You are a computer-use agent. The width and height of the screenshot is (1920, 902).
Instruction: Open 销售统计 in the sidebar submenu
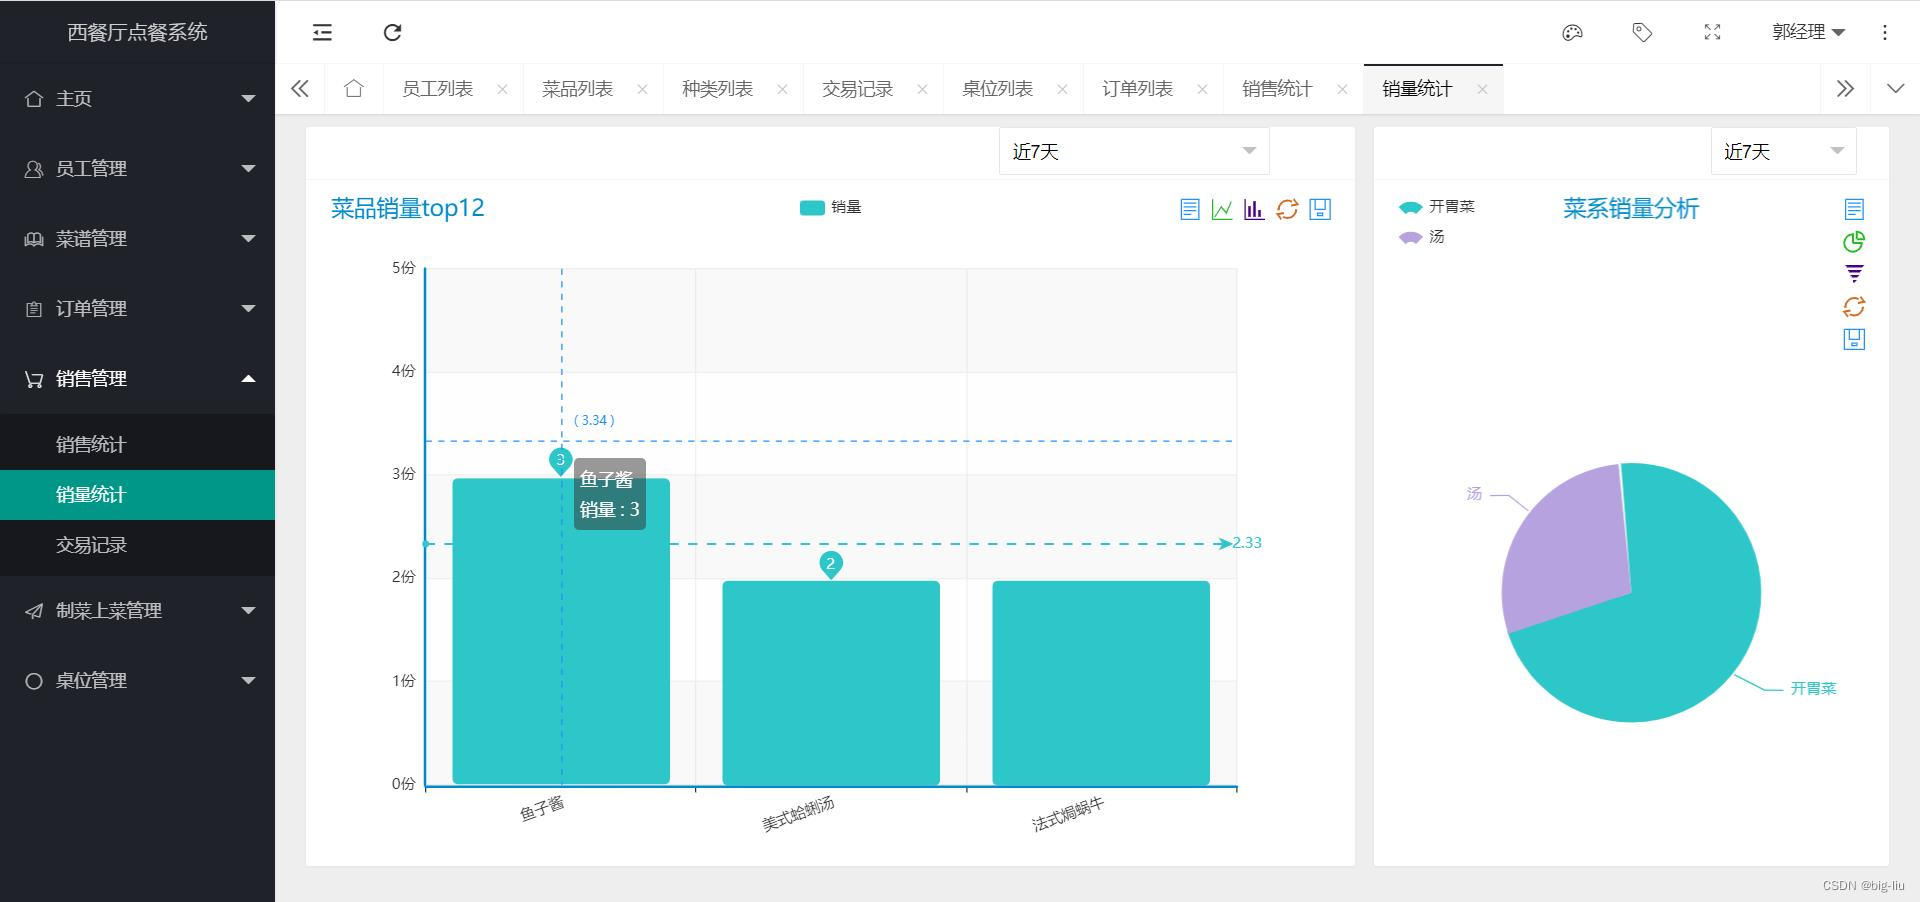click(137, 445)
